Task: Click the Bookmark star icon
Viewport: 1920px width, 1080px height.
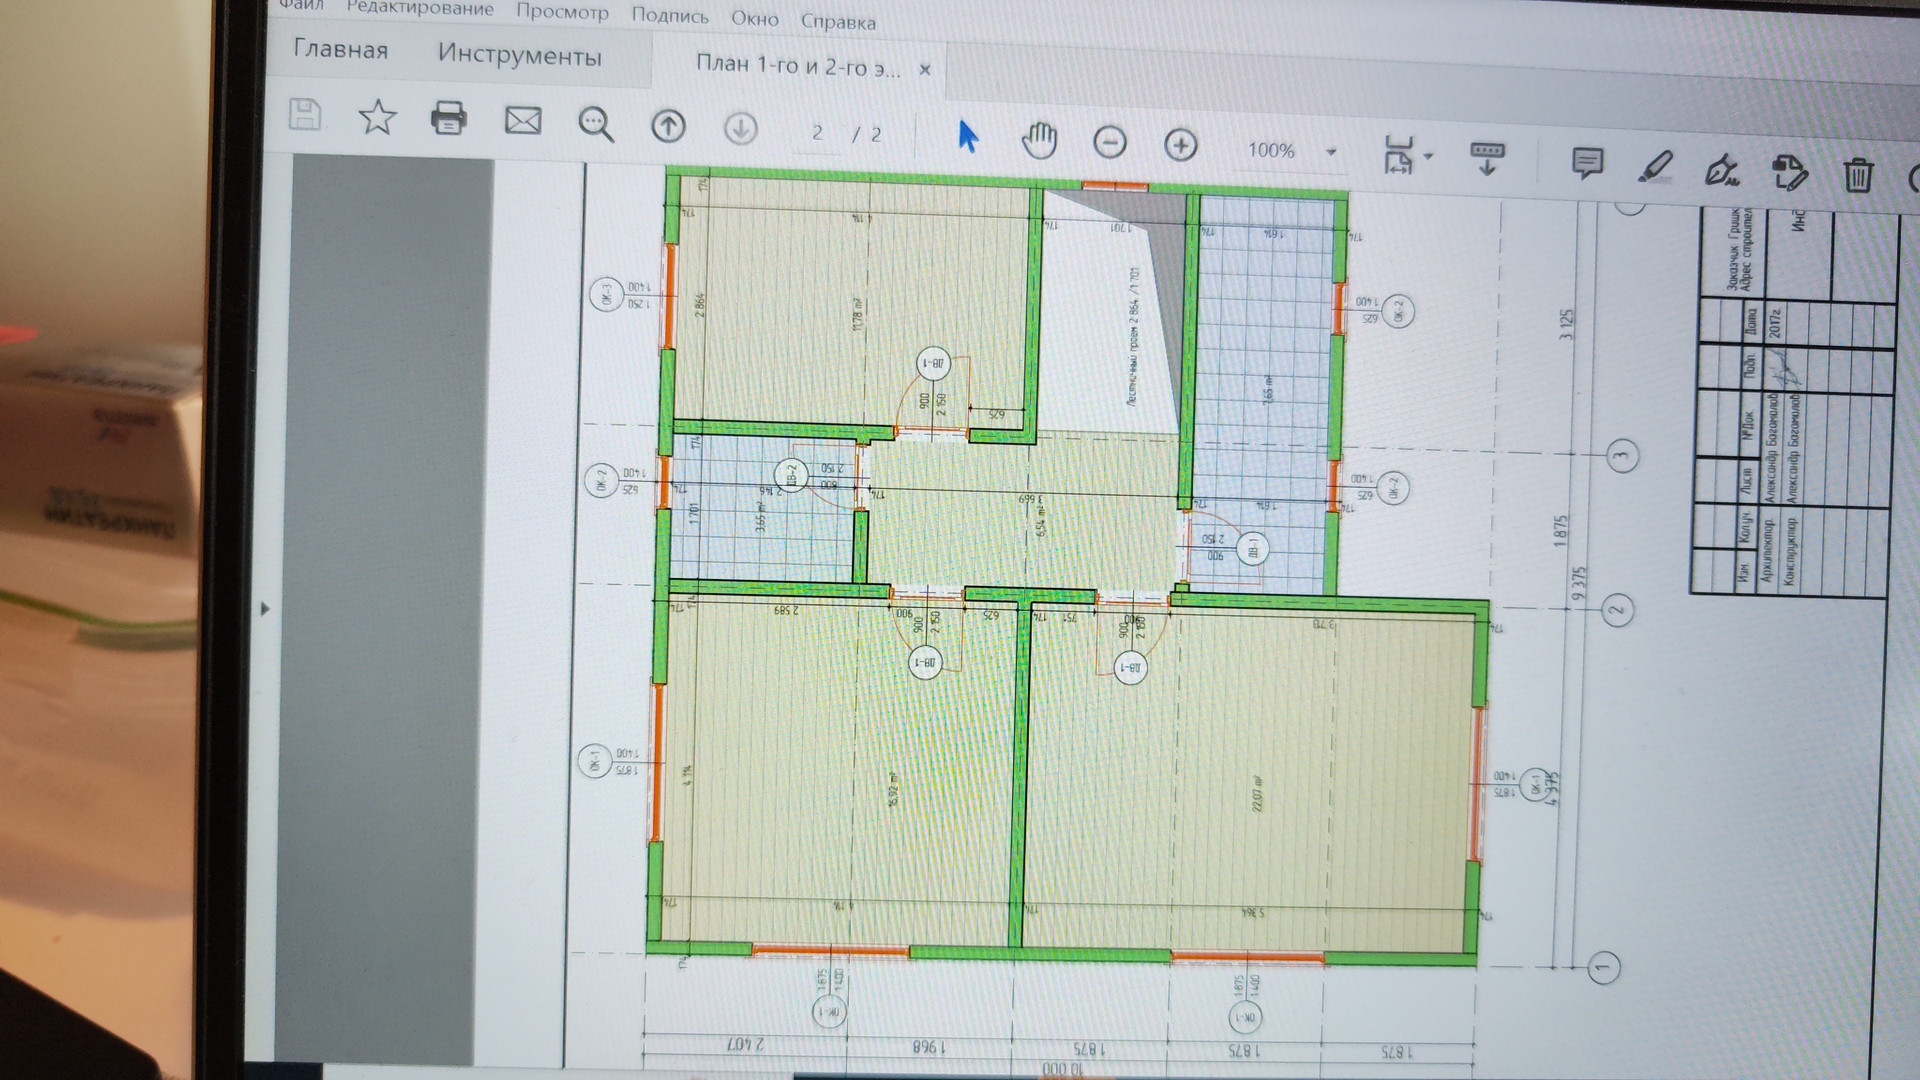Action: pos(377,118)
